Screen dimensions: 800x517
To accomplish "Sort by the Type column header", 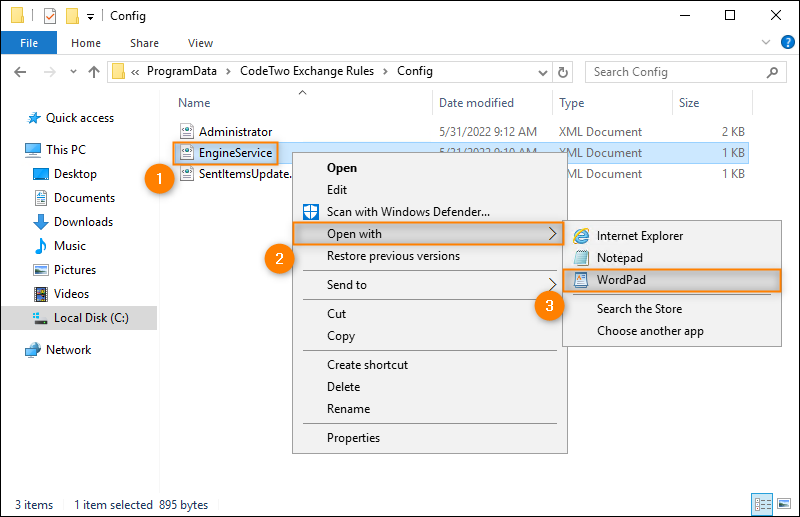I will click(x=571, y=103).
